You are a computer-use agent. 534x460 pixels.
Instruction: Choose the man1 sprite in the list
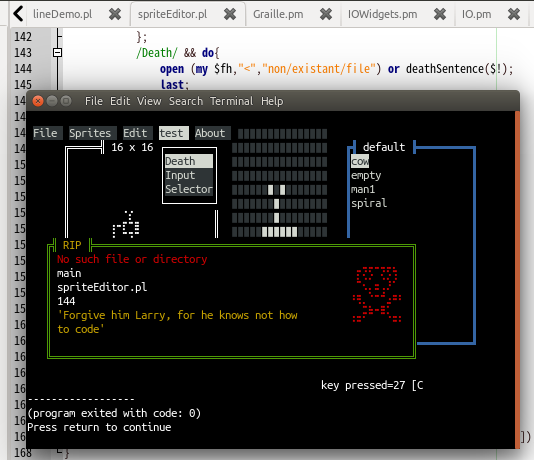coord(363,189)
